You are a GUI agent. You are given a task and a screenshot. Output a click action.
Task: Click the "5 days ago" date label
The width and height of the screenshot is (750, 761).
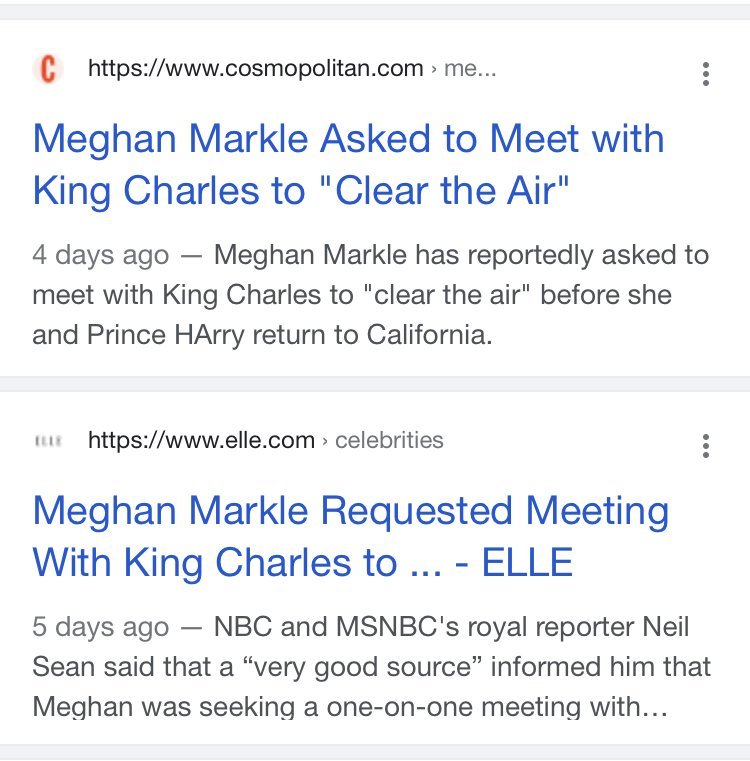point(100,628)
